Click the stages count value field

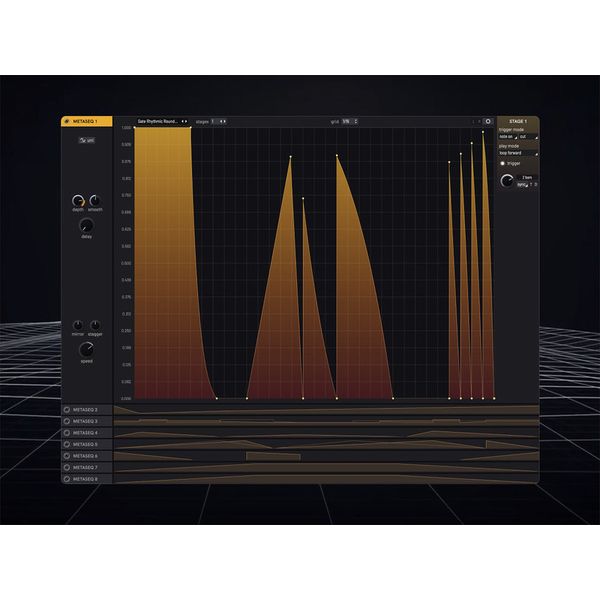pos(214,121)
